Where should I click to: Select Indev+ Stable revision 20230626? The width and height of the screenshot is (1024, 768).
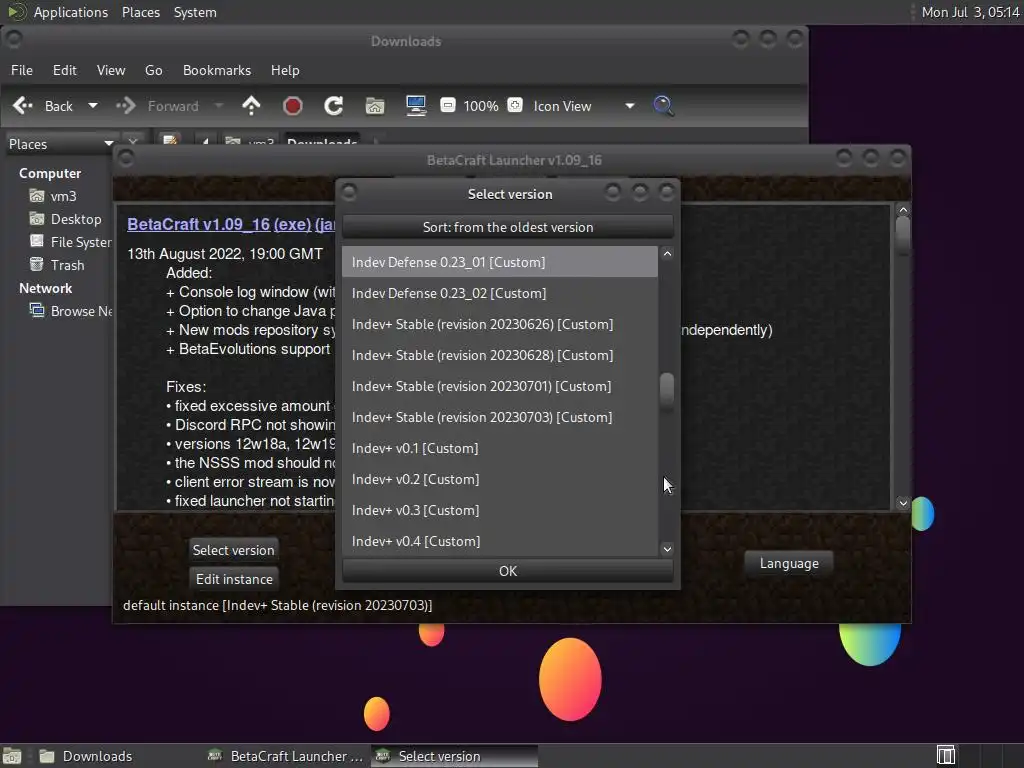click(x=500, y=325)
